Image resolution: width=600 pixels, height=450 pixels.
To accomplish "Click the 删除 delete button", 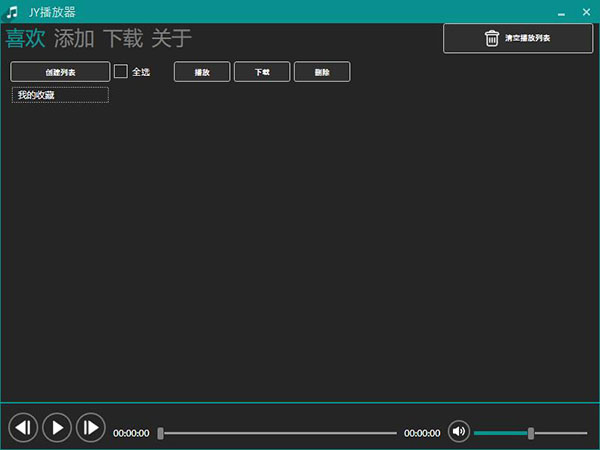I will pyautogui.click(x=322, y=72).
